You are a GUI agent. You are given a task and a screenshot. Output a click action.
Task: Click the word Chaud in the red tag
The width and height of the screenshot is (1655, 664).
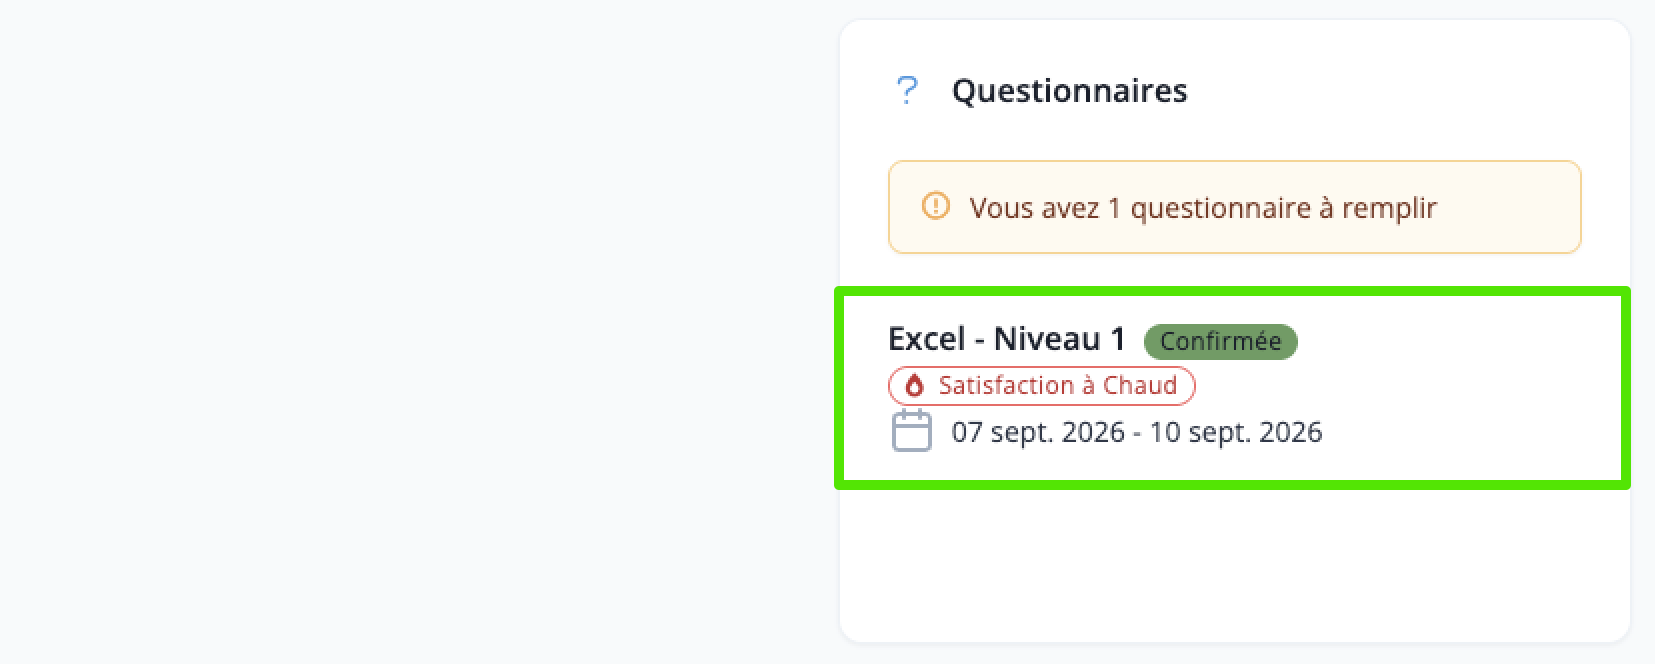click(1139, 386)
